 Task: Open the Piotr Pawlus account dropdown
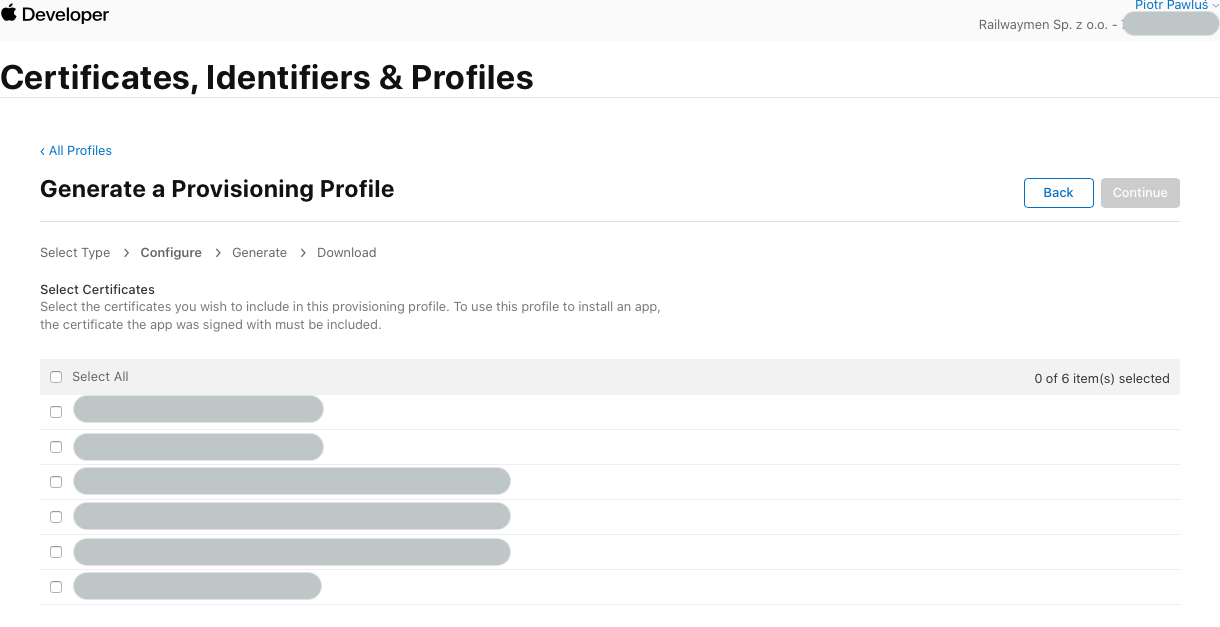[1176, 5]
